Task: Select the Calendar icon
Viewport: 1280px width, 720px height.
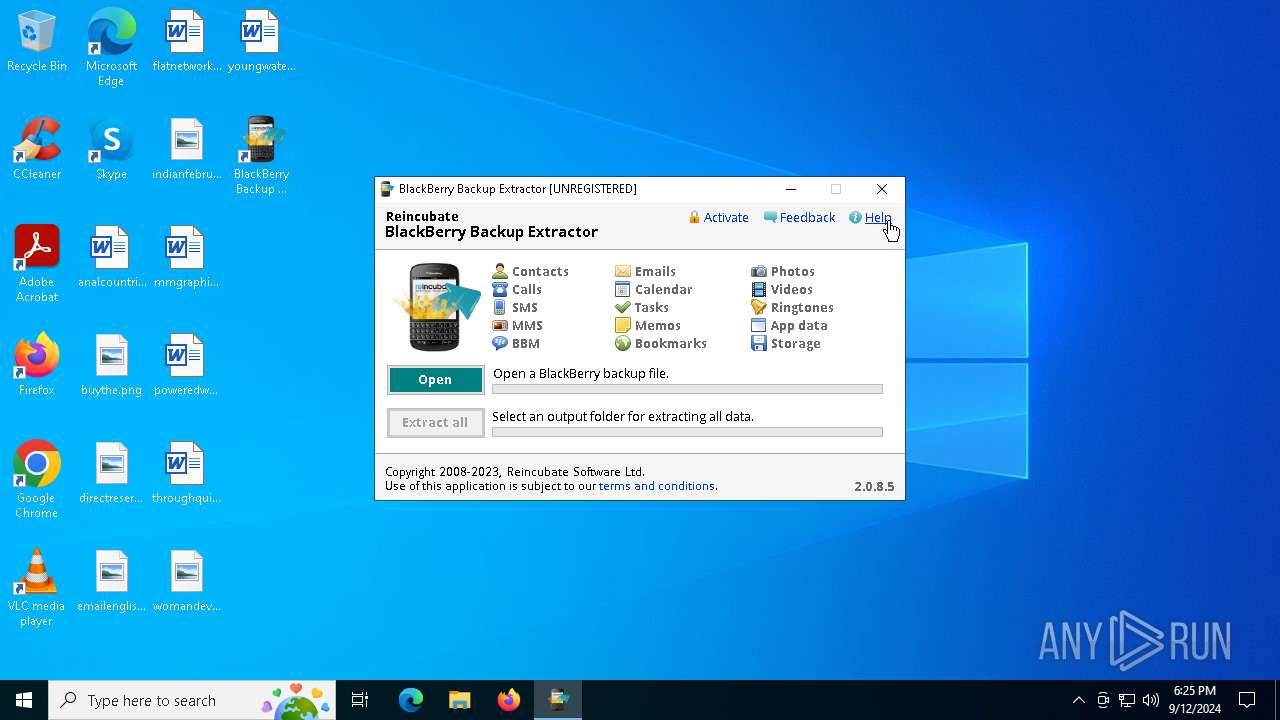Action: (623, 289)
